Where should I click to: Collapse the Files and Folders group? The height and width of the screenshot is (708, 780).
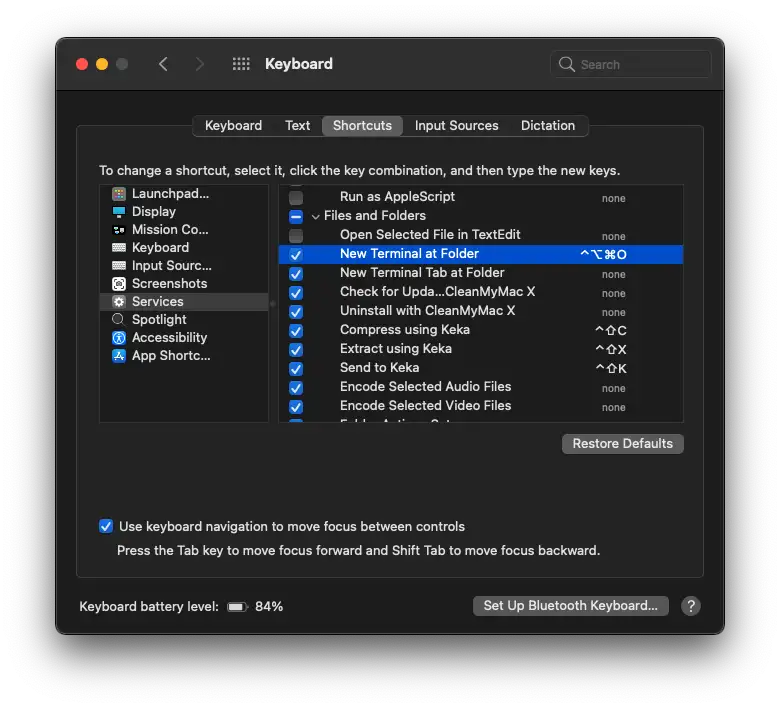315,216
